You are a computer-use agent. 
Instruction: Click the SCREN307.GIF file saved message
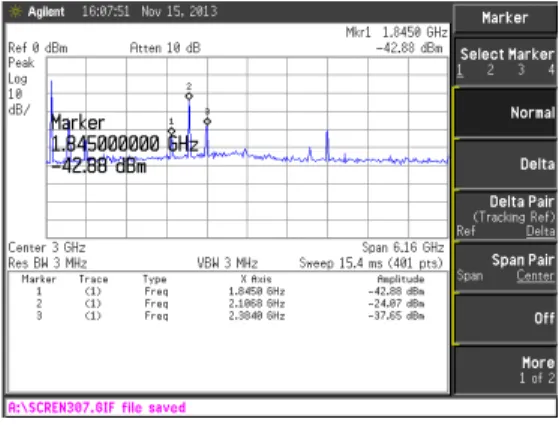[x=97, y=408]
